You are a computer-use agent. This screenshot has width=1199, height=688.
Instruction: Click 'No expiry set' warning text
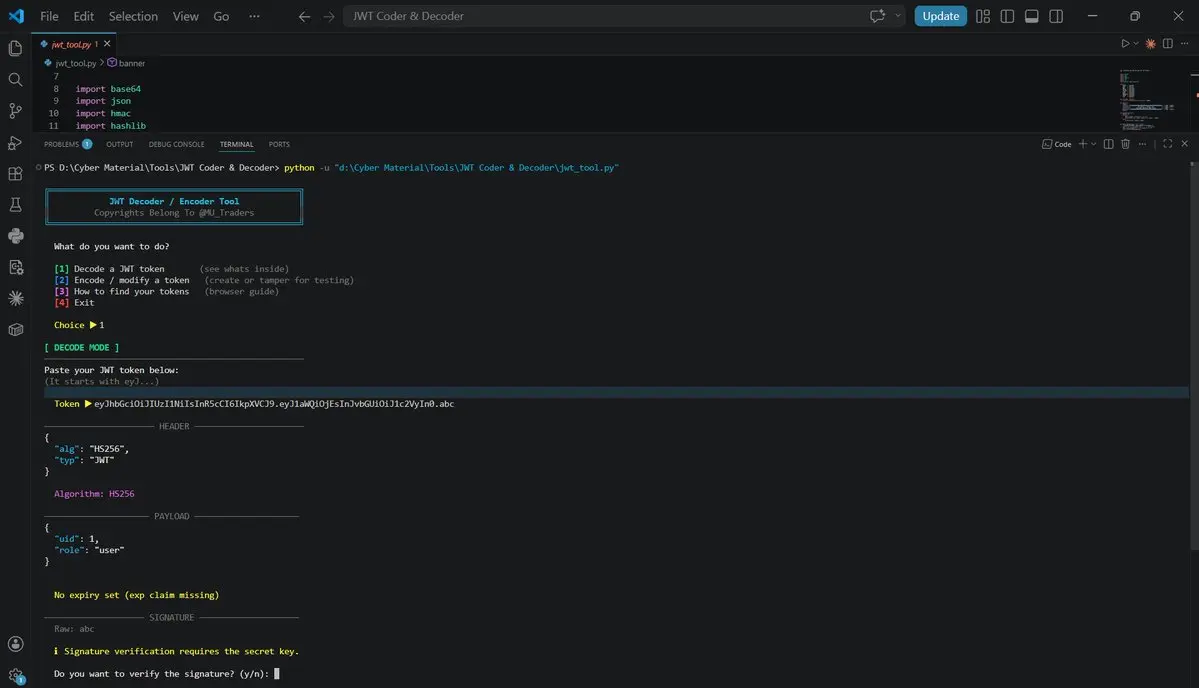tap(136, 595)
